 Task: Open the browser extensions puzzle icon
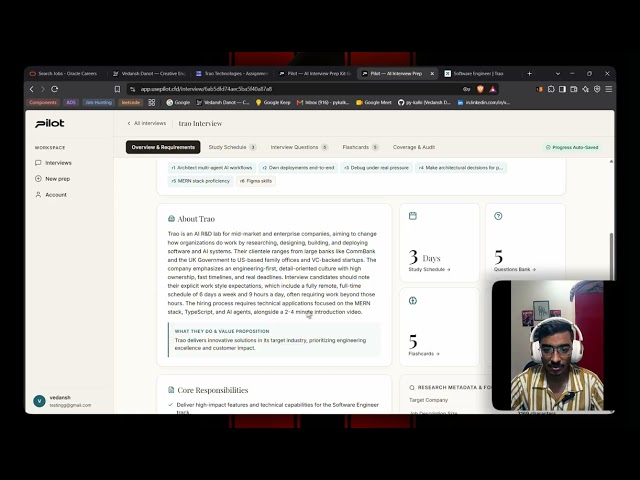pos(551,89)
